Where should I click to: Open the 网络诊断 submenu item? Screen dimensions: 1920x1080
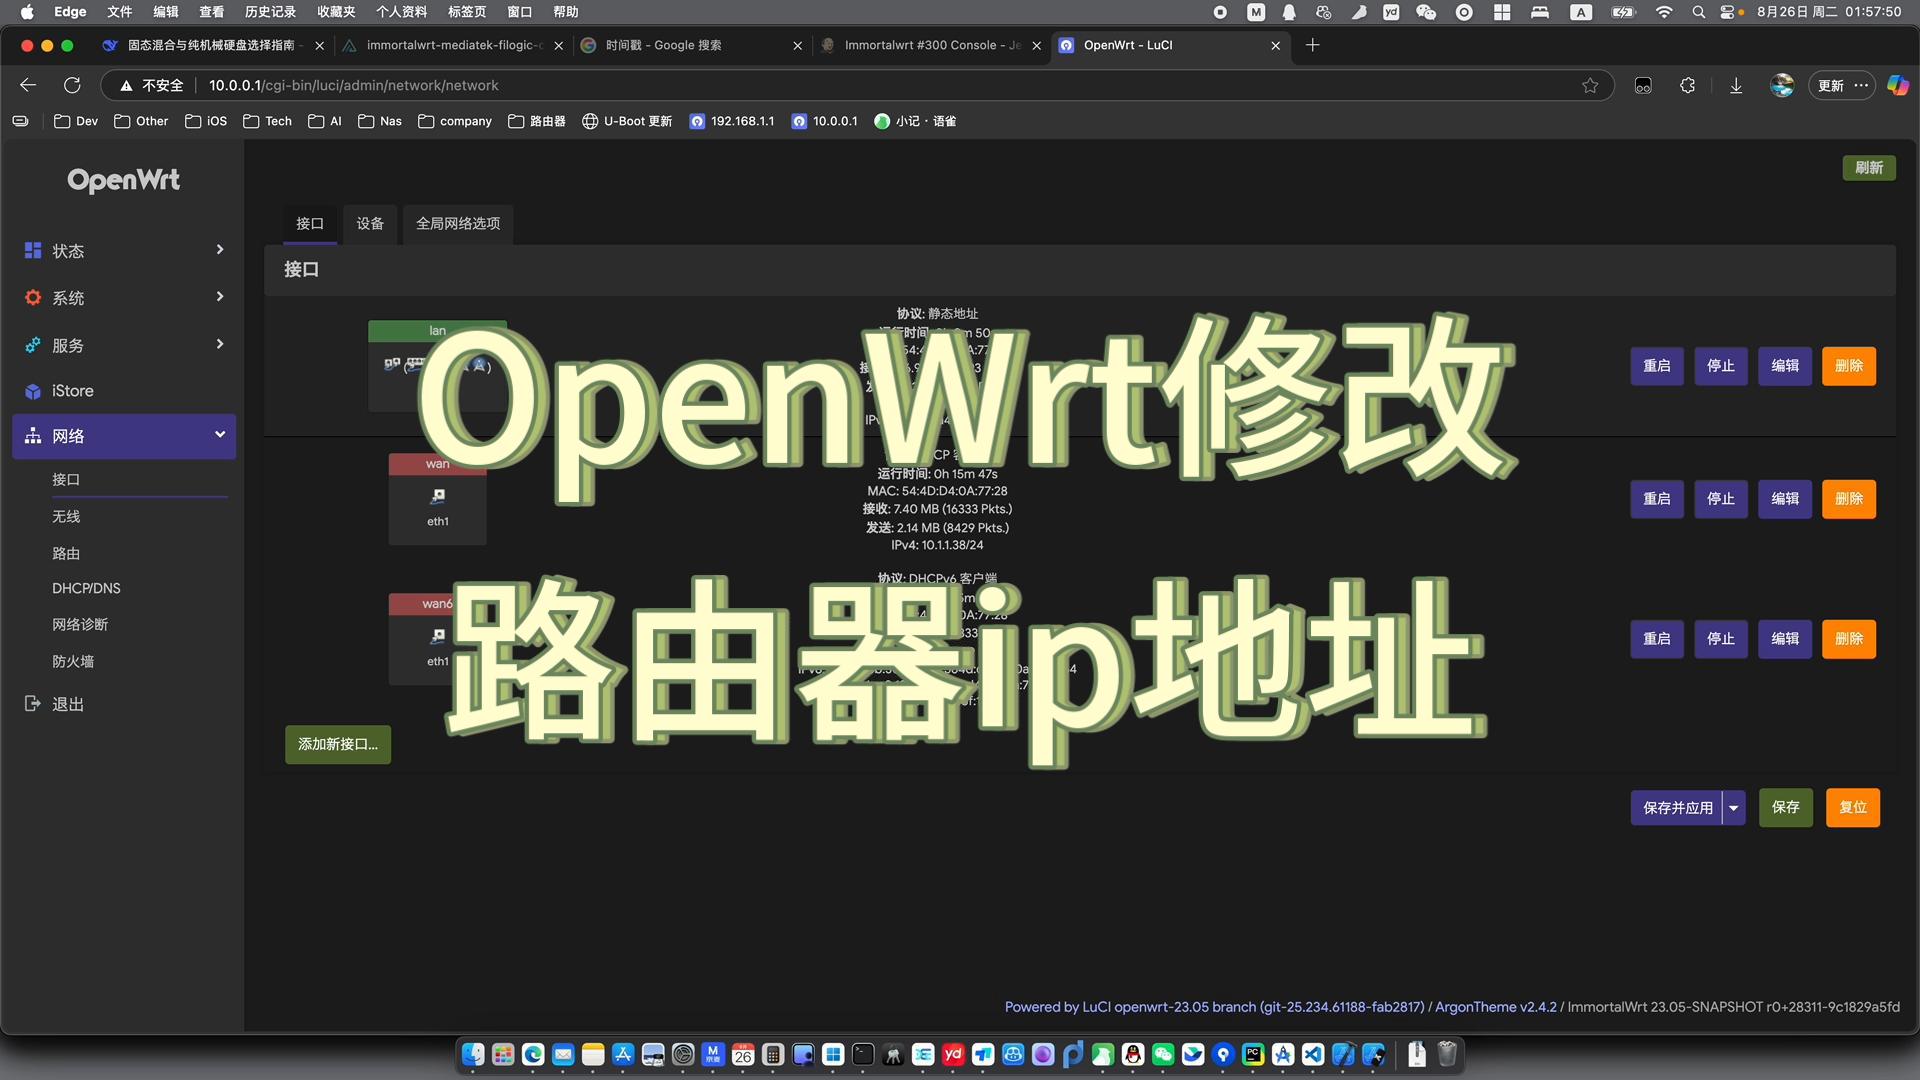(x=80, y=624)
